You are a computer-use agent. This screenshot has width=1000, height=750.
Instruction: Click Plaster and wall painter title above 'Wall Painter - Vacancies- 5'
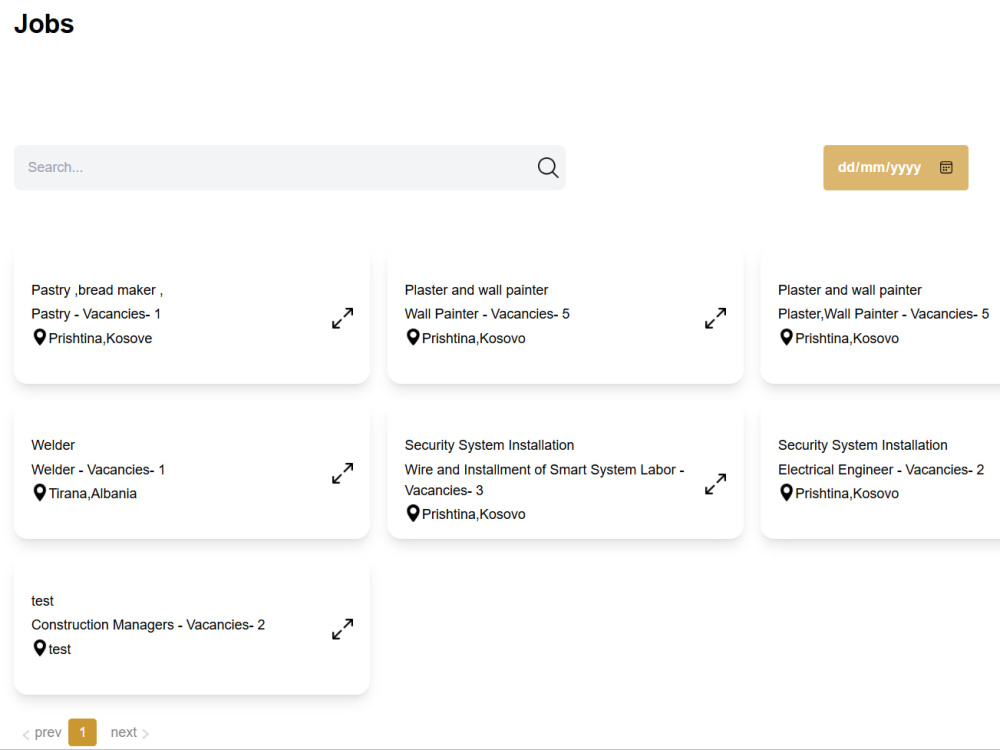point(476,290)
